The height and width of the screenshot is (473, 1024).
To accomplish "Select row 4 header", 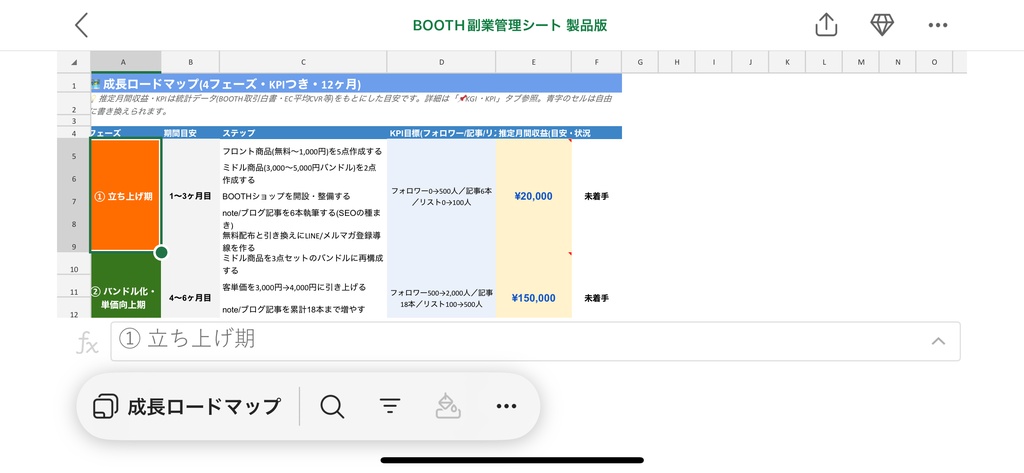I will pyautogui.click(x=74, y=133).
